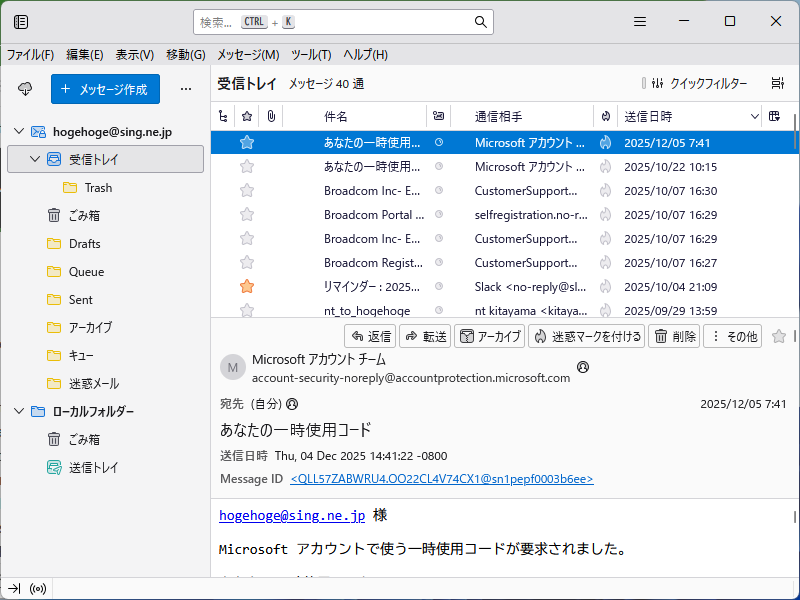The image size is (800, 600).
Task: Open the hamburger application menu
Action: tap(640, 21)
